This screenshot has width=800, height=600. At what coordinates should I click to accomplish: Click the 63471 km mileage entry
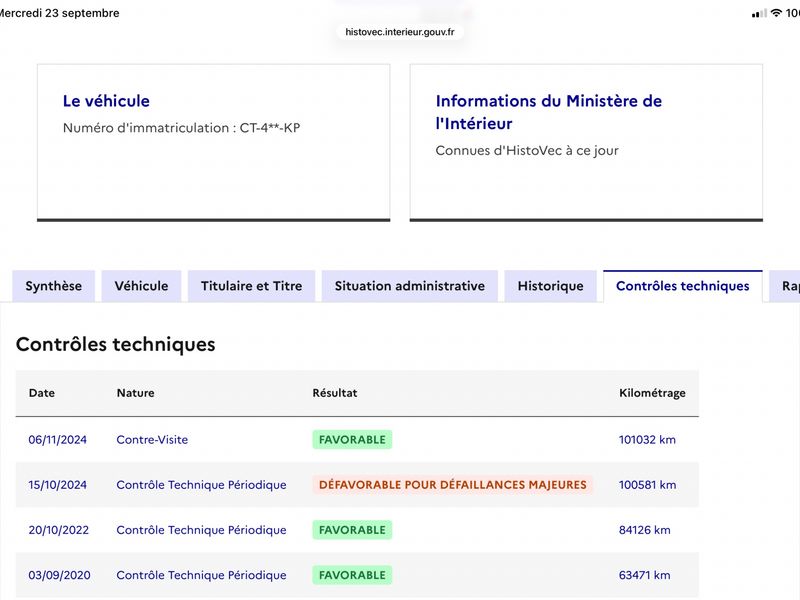tap(644, 575)
